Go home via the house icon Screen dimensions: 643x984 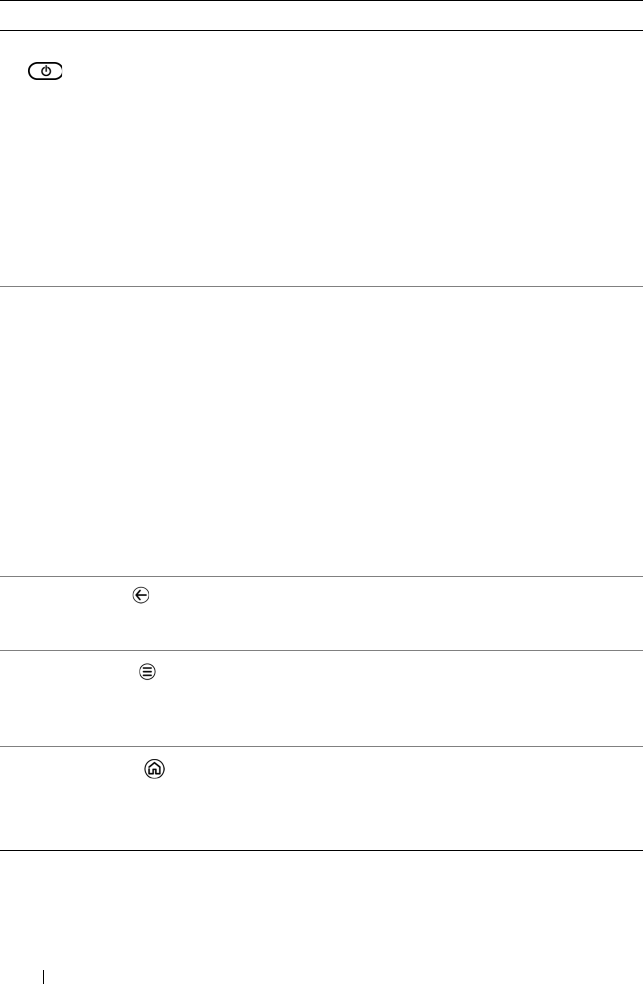coord(155,770)
